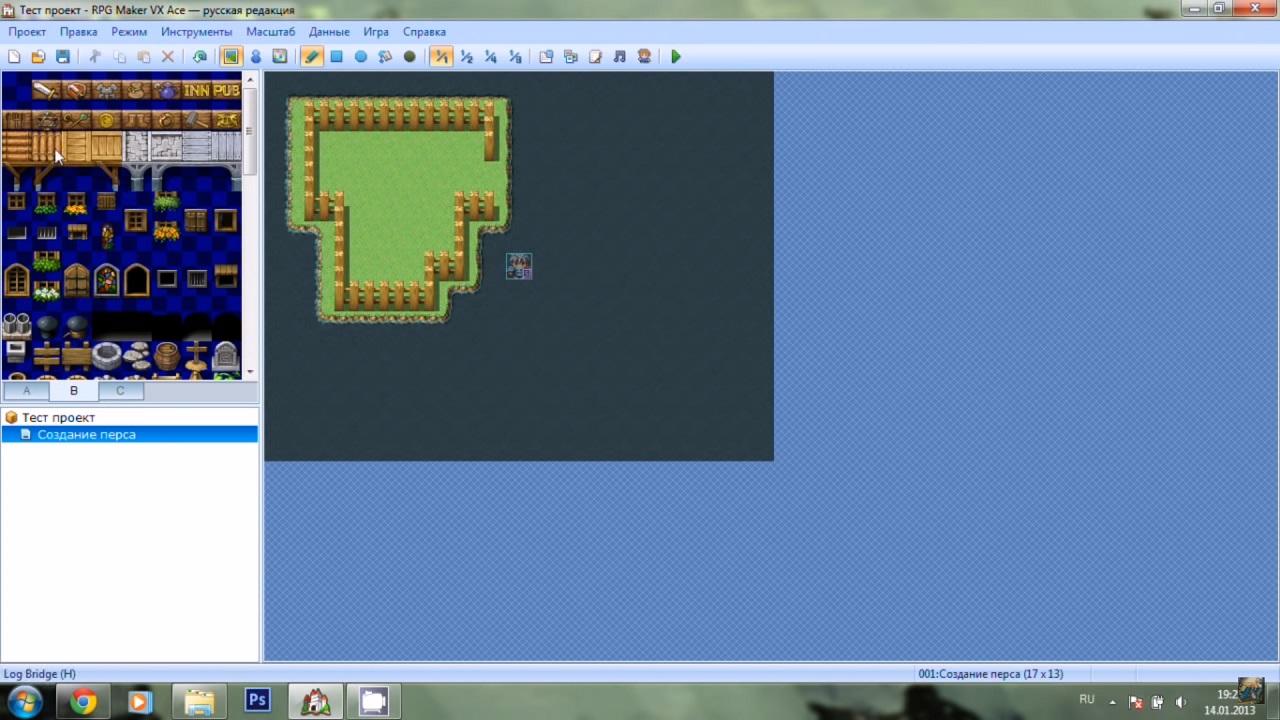Toggle Map editing mode
Screen dimensions: 1280x720
231,57
